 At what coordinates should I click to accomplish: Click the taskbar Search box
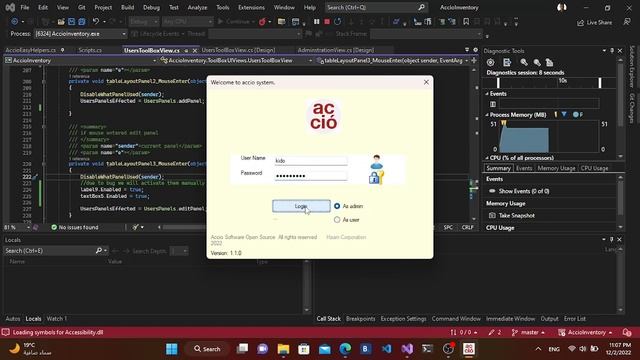(x=207, y=349)
